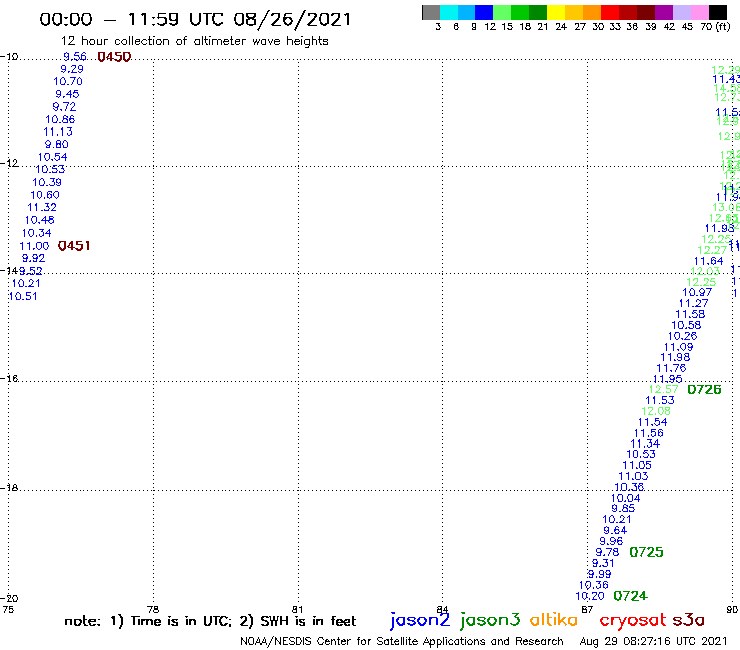This screenshot has height=650, width=740.
Task: Click the wave height value '9.31'
Action: tap(603, 563)
